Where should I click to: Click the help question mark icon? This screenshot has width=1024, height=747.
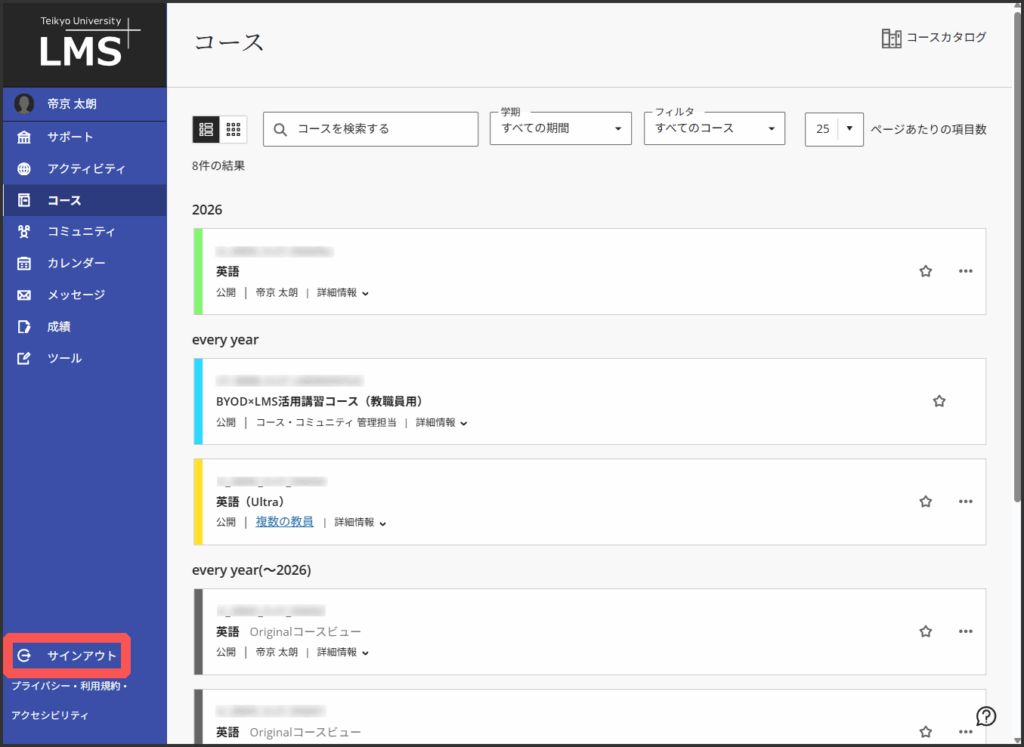click(x=985, y=715)
